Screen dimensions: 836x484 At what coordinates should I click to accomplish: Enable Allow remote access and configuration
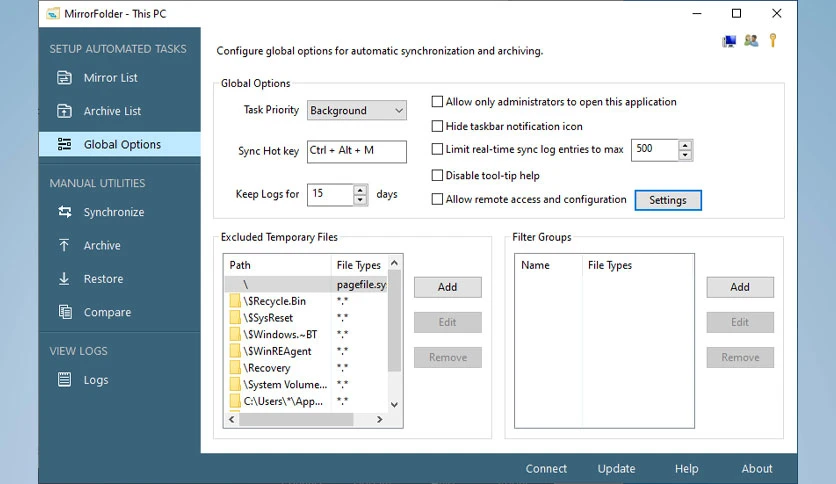pyautogui.click(x=437, y=199)
